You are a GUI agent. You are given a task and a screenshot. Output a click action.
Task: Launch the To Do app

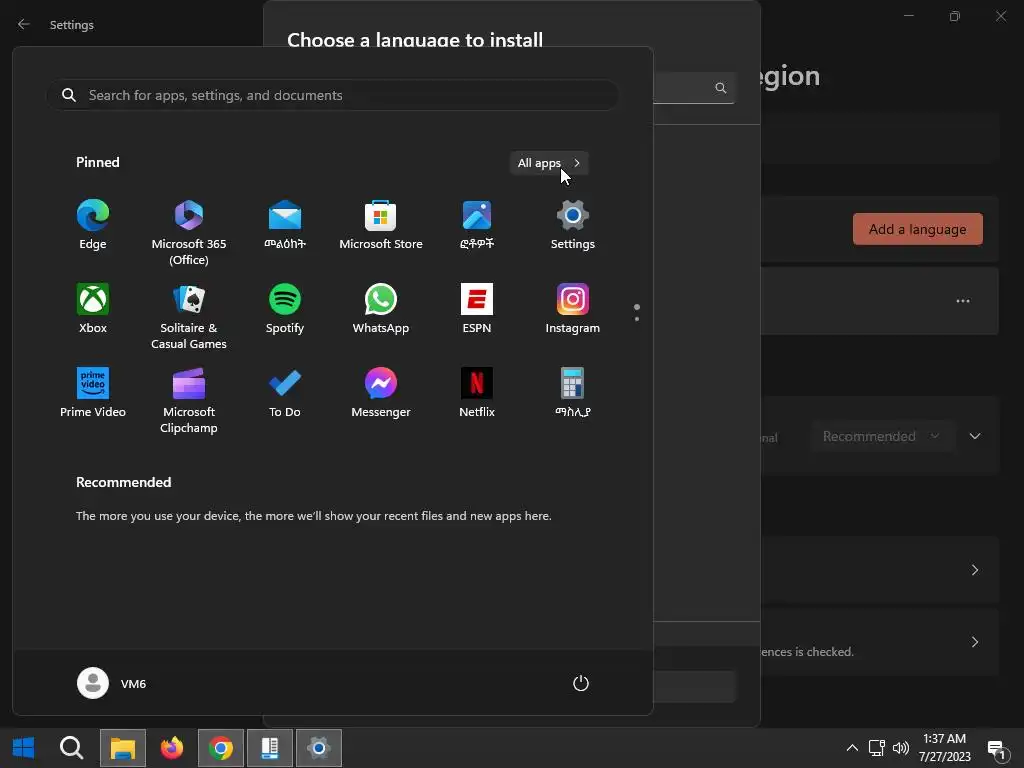click(x=285, y=392)
